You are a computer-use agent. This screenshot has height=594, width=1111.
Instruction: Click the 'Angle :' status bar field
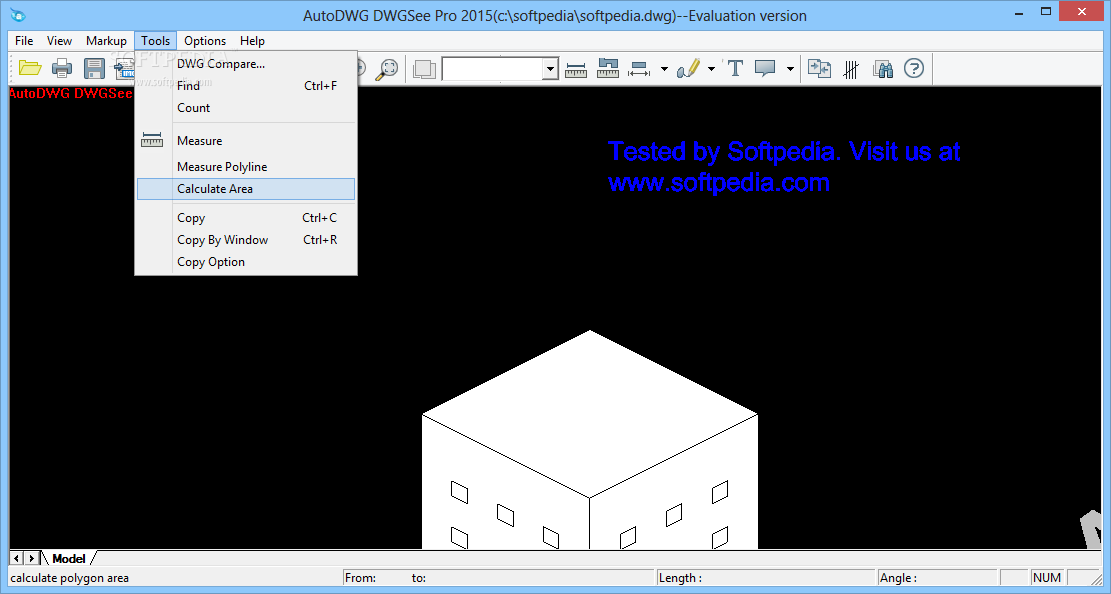click(937, 578)
